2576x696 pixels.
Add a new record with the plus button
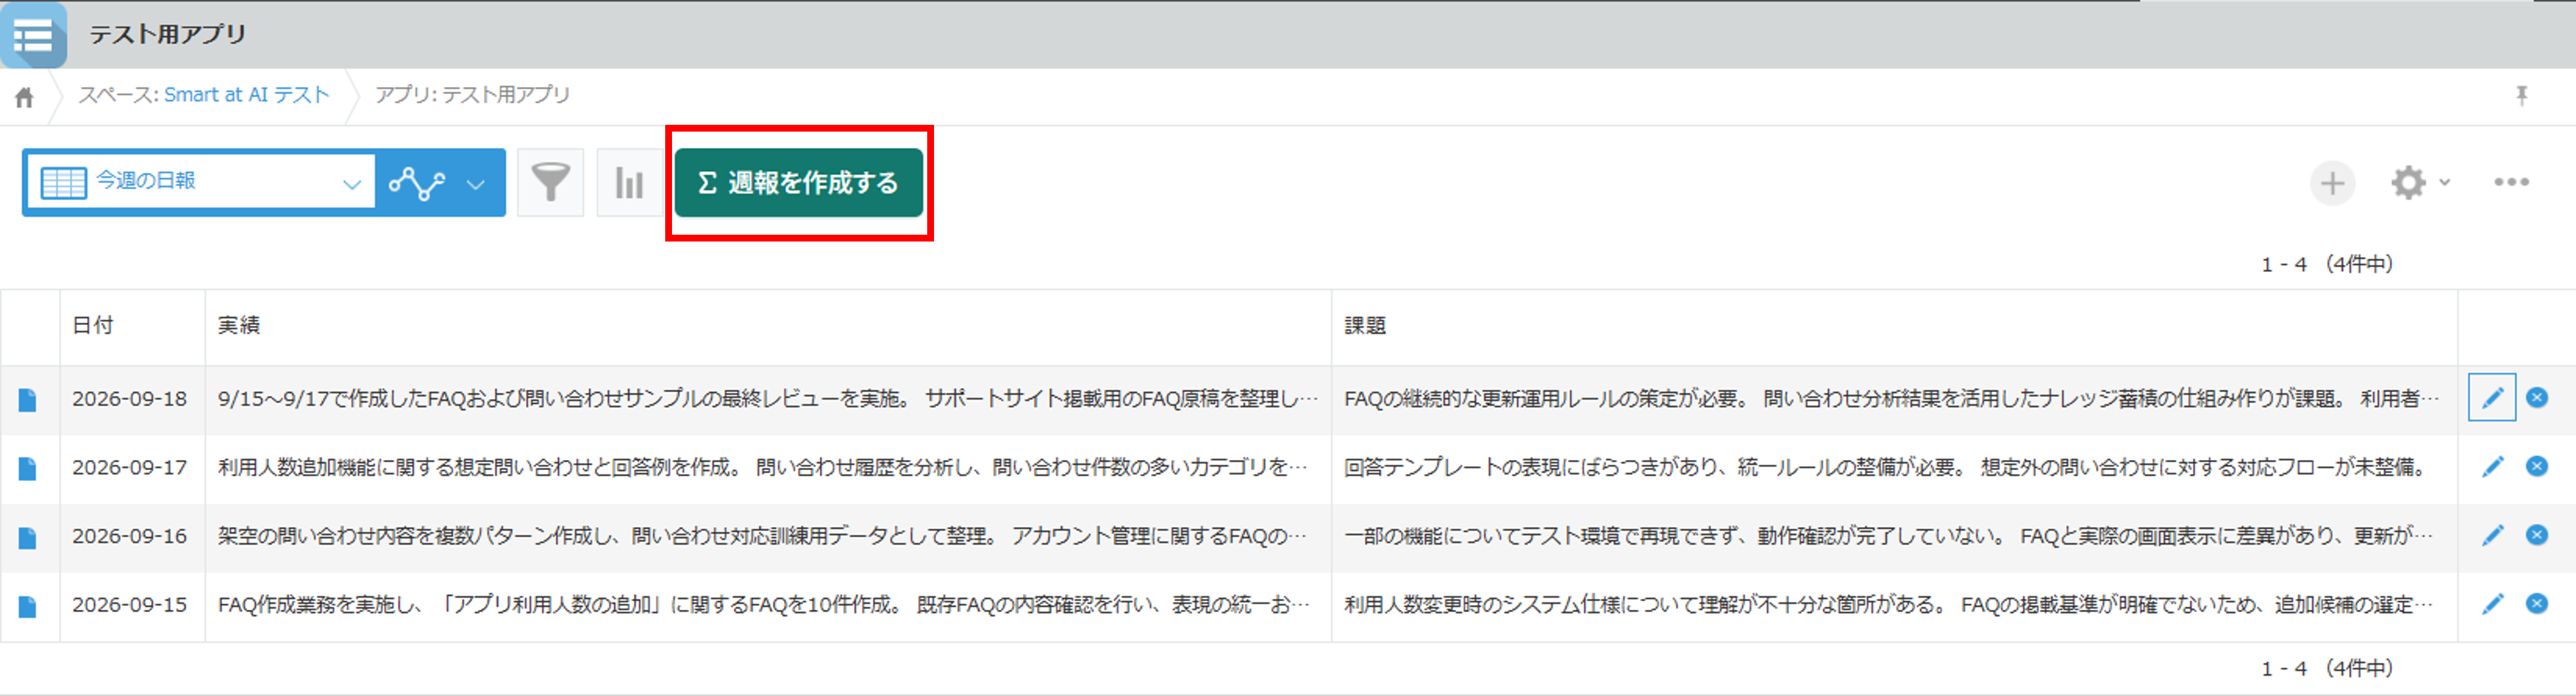click(x=2332, y=183)
